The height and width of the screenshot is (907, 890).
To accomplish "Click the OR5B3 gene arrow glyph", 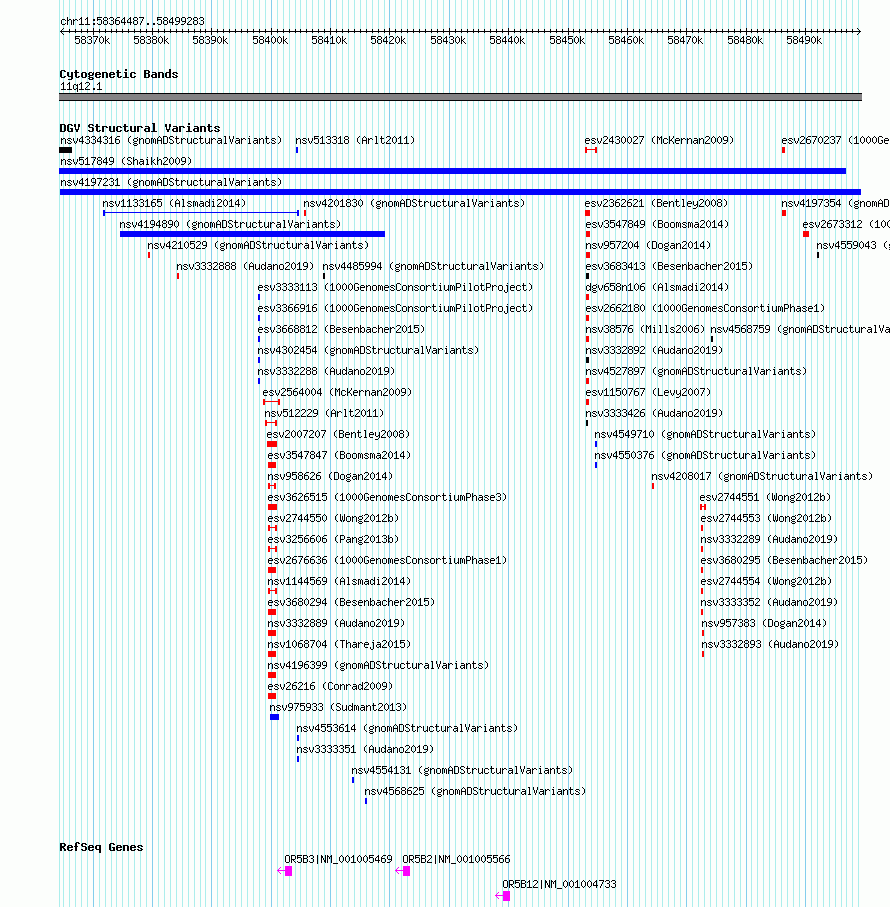I will pyautogui.click(x=285, y=871).
